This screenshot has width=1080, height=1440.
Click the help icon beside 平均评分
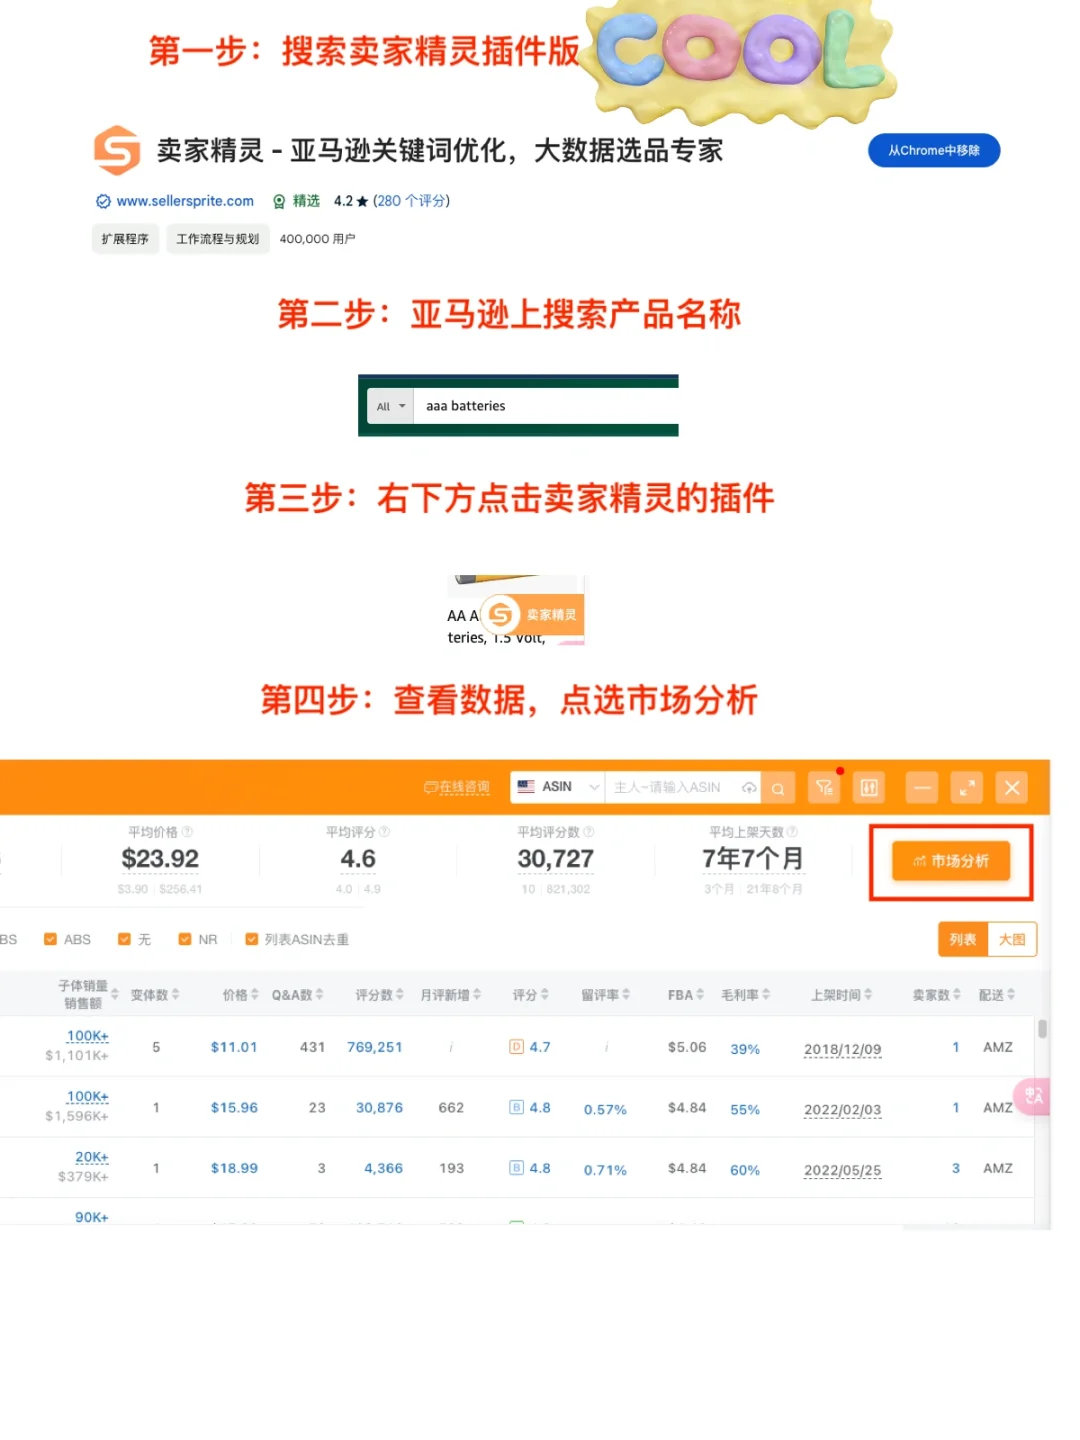pos(384,832)
